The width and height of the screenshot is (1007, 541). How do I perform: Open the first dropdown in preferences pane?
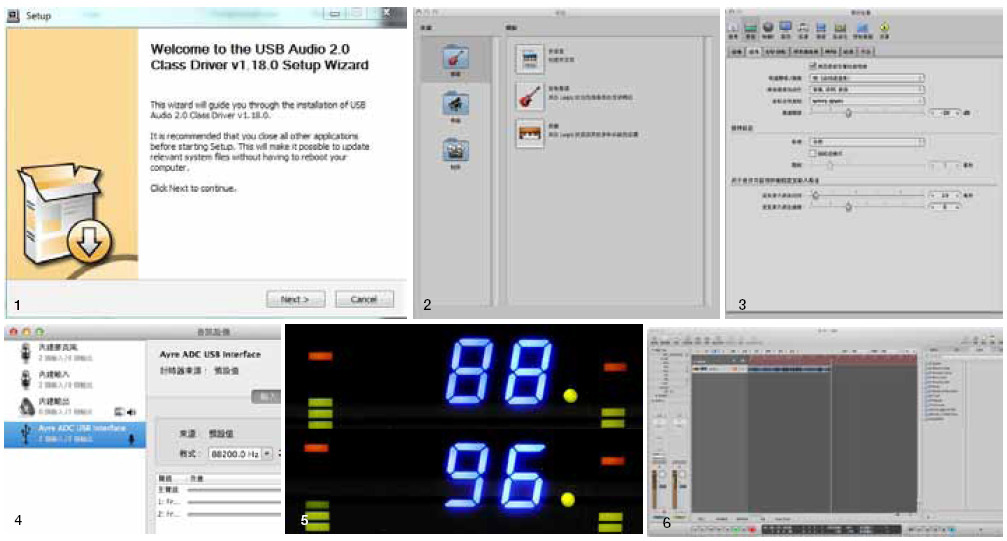pyautogui.click(x=867, y=77)
